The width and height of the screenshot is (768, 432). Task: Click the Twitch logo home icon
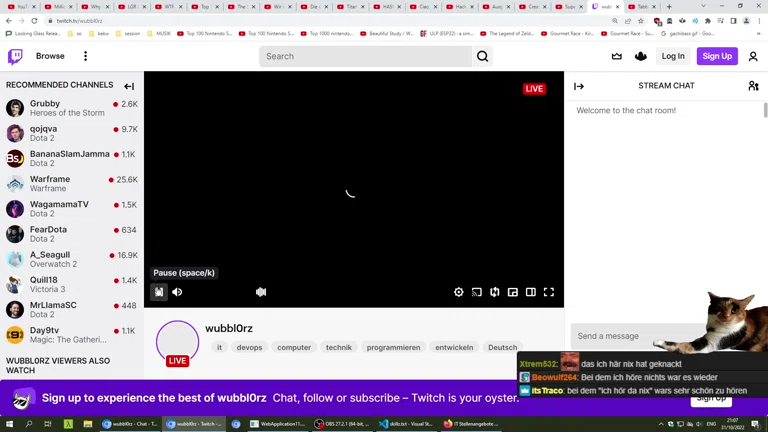[16, 56]
